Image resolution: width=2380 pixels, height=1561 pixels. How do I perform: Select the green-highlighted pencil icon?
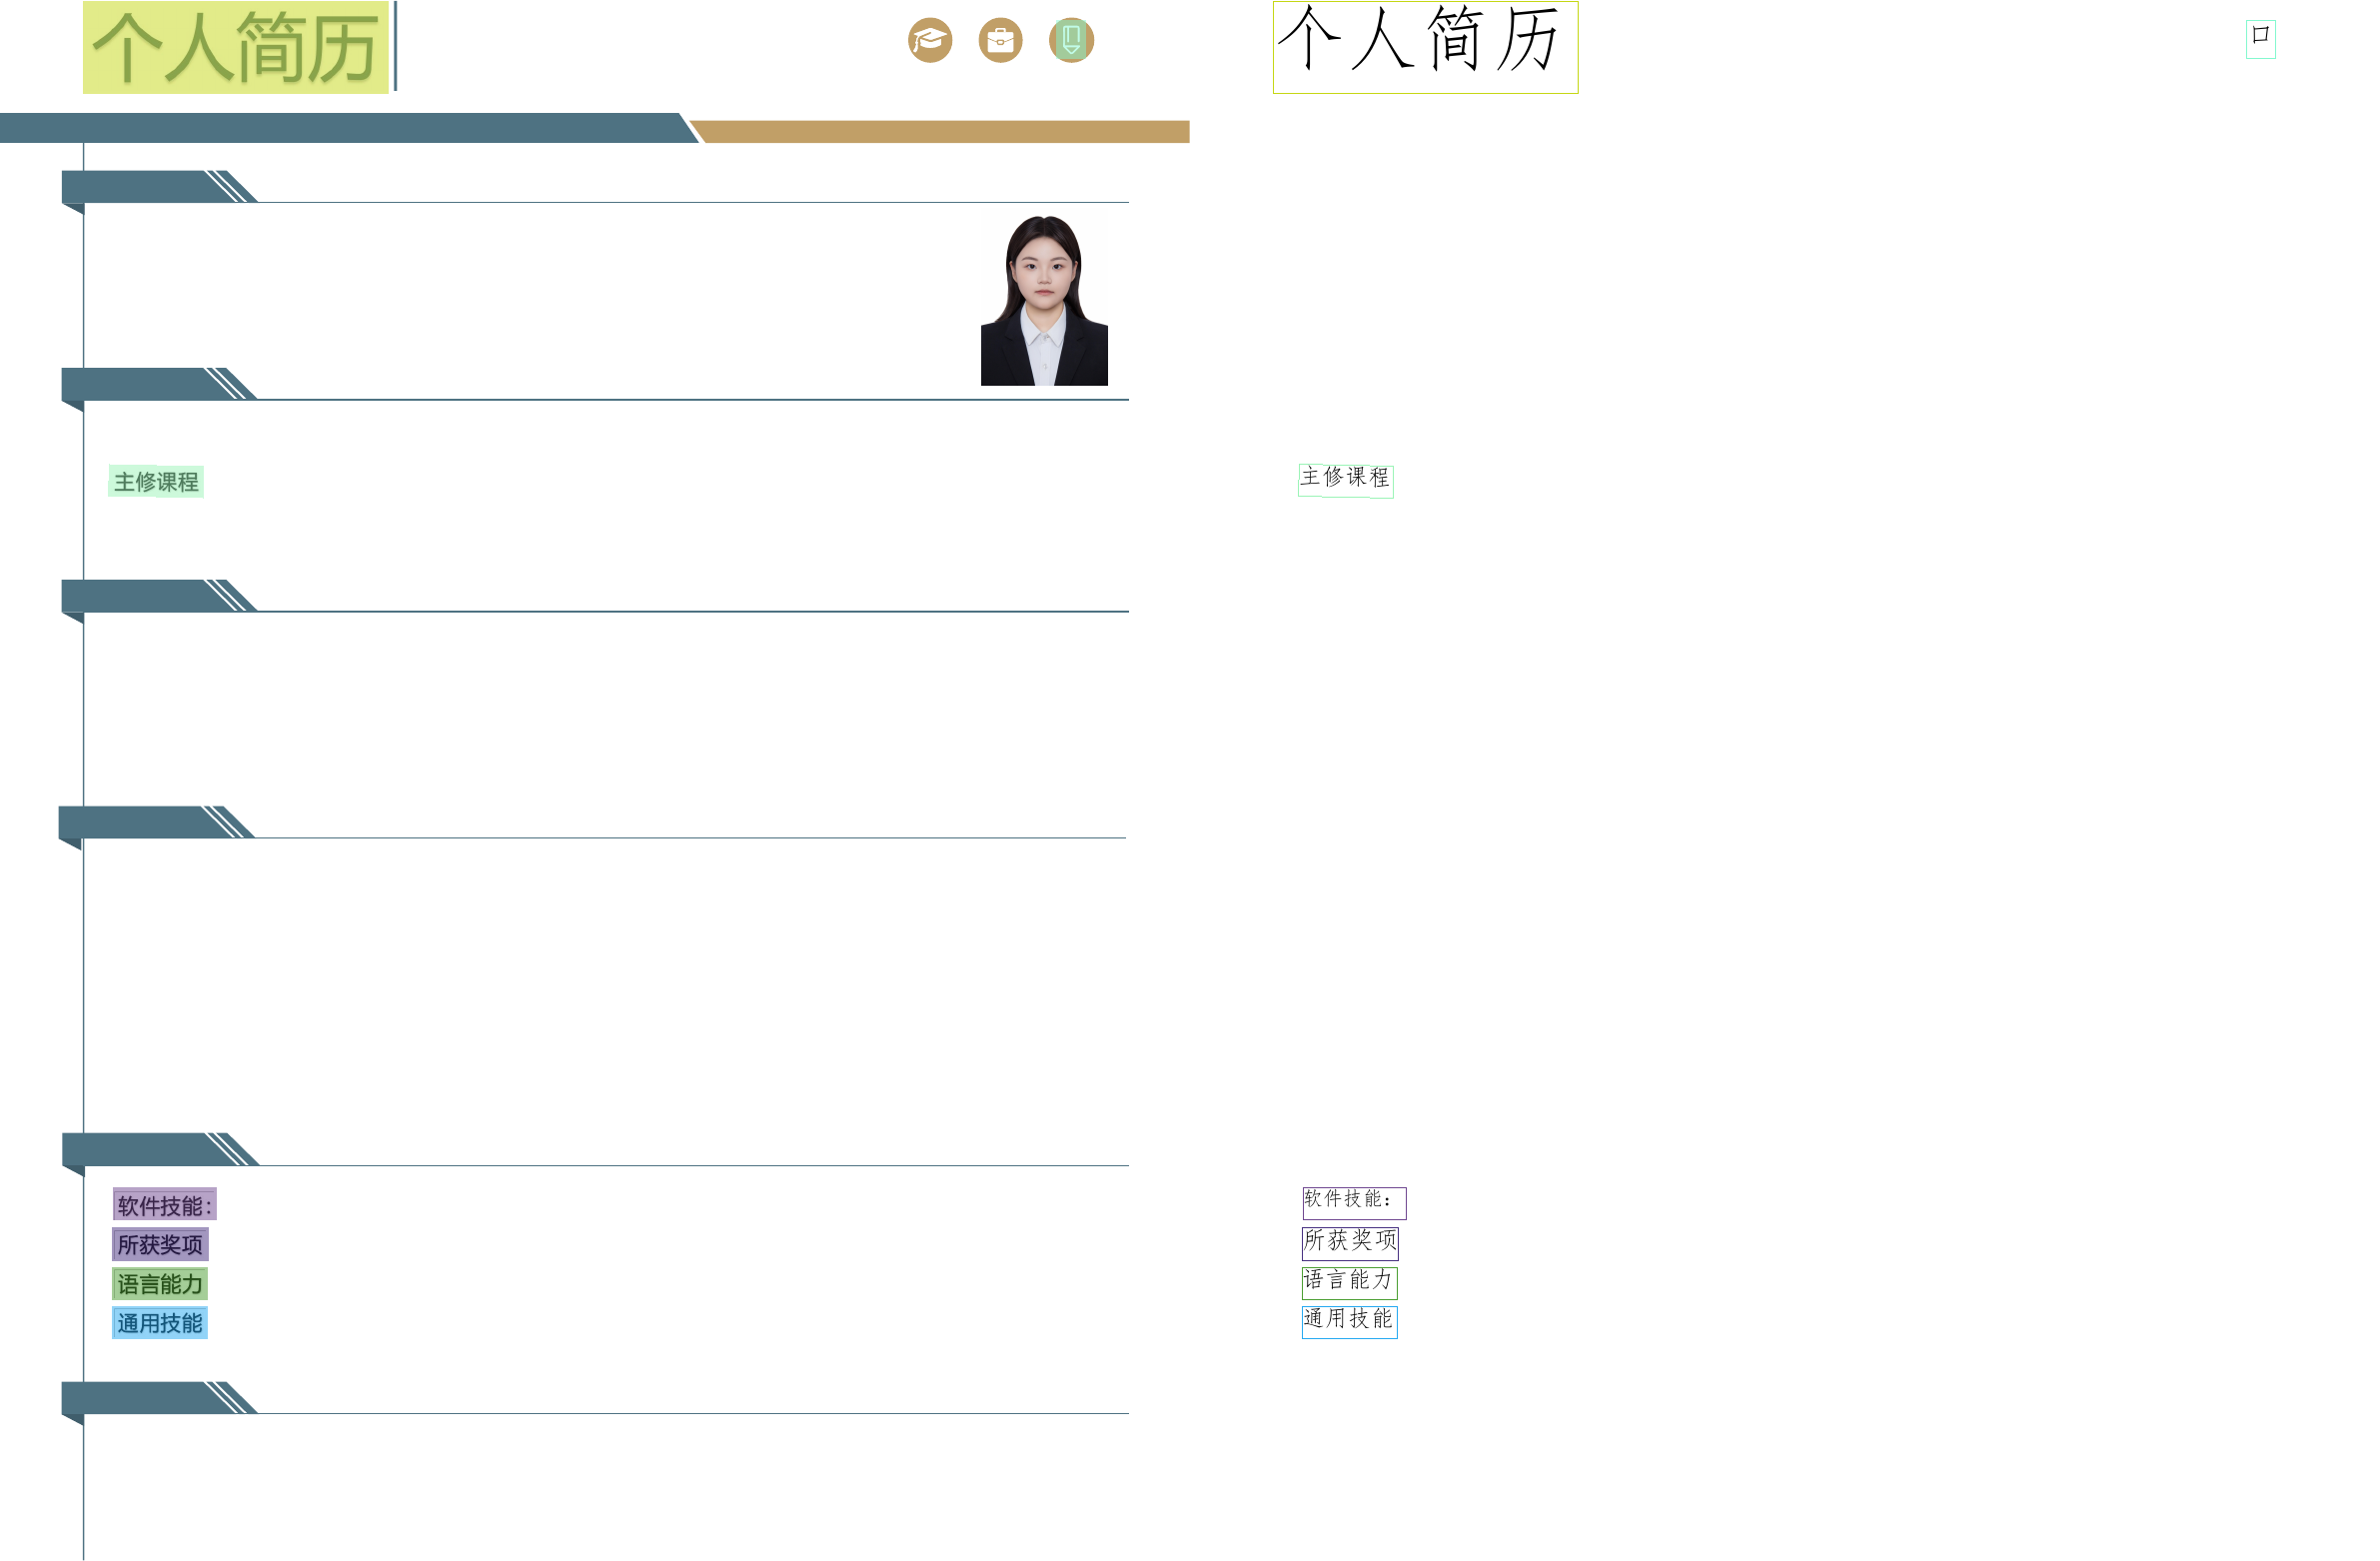tap(1071, 41)
